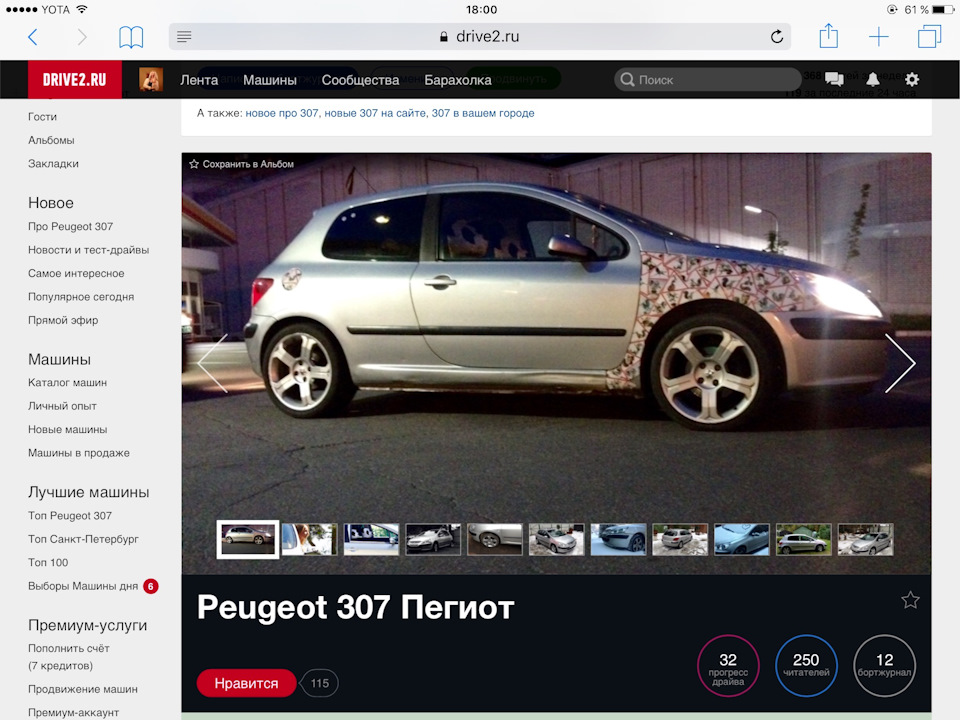Open the notifications bell icon
960x720 pixels.
pos(873,79)
